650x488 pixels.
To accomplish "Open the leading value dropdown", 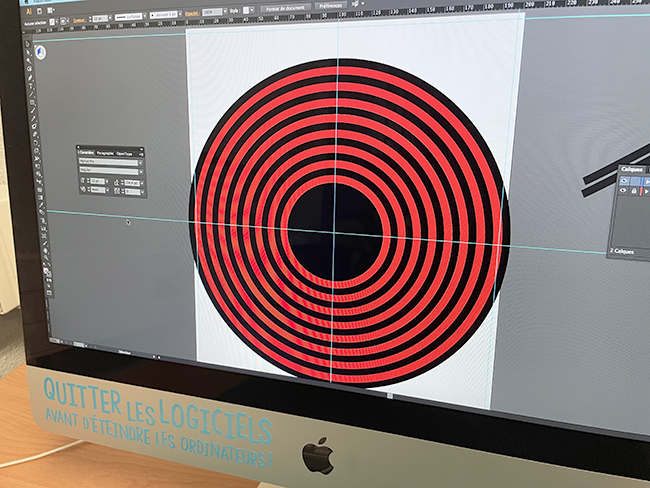I will tap(142, 183).
